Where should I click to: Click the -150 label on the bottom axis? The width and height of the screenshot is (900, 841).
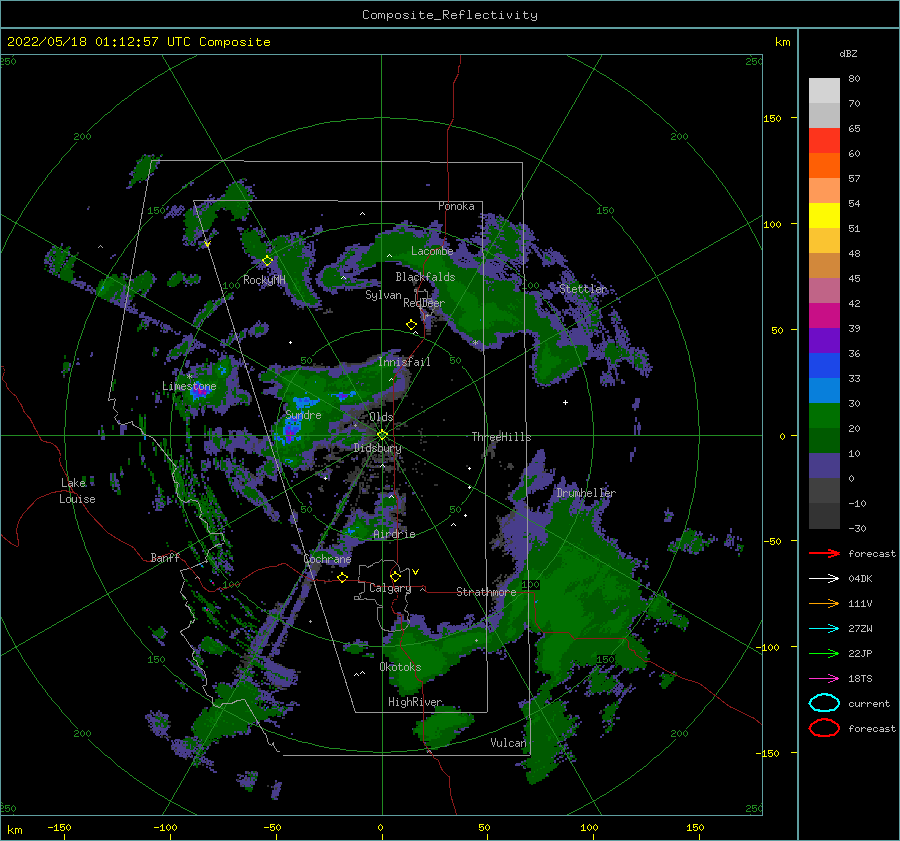pyautogui.click(x=59, y=827)
